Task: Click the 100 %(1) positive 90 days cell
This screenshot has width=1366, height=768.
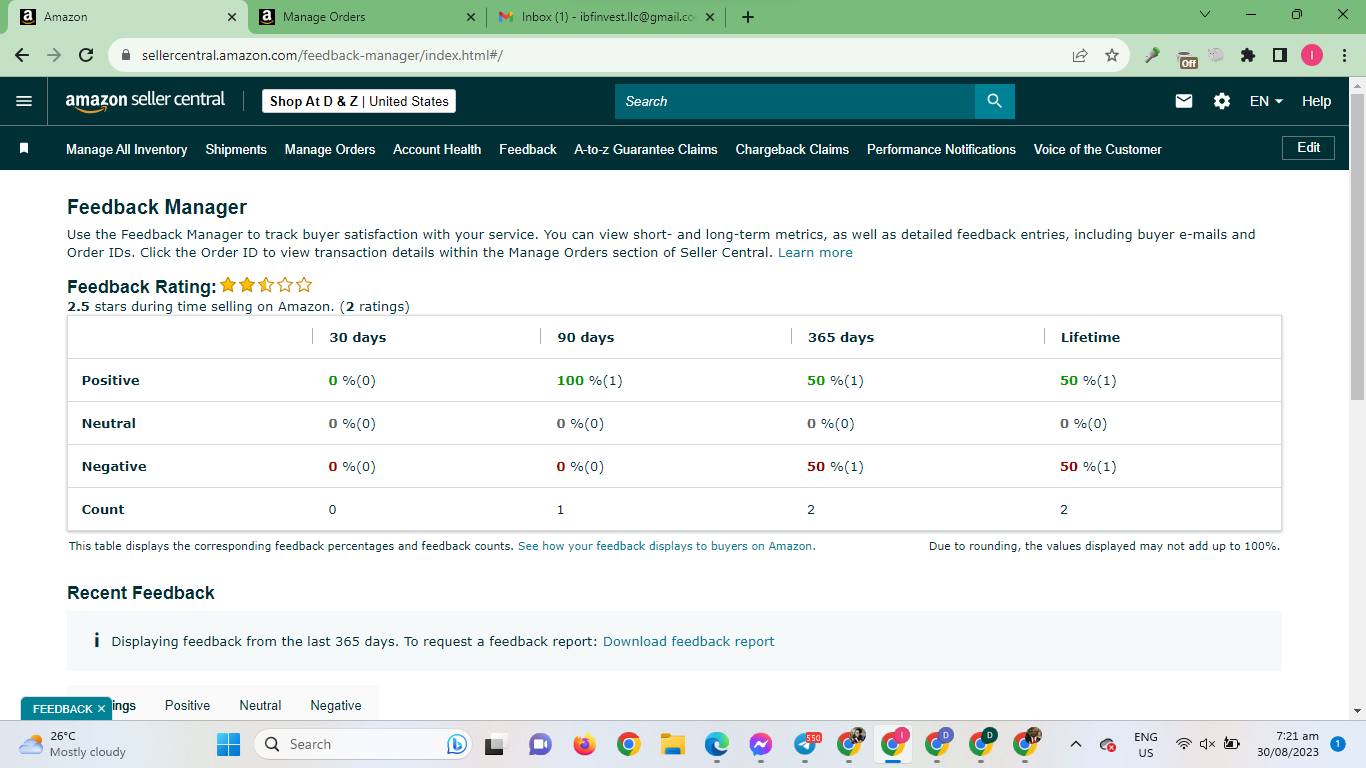Action: coord(590,380)
